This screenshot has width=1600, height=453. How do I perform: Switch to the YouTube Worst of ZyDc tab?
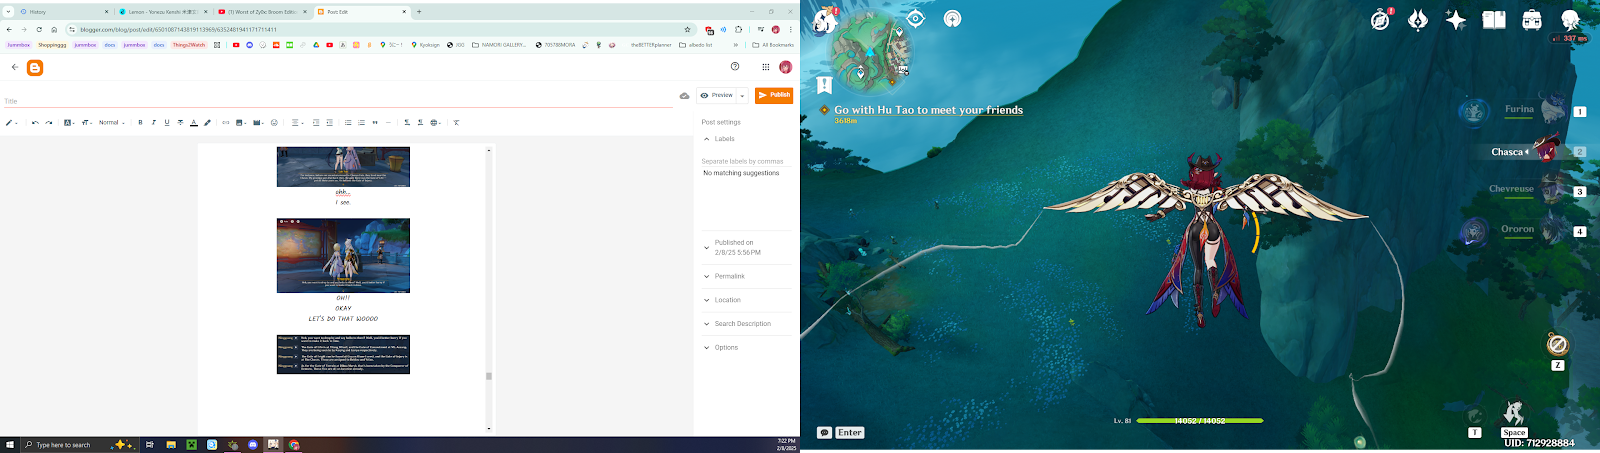coord(262,12)
